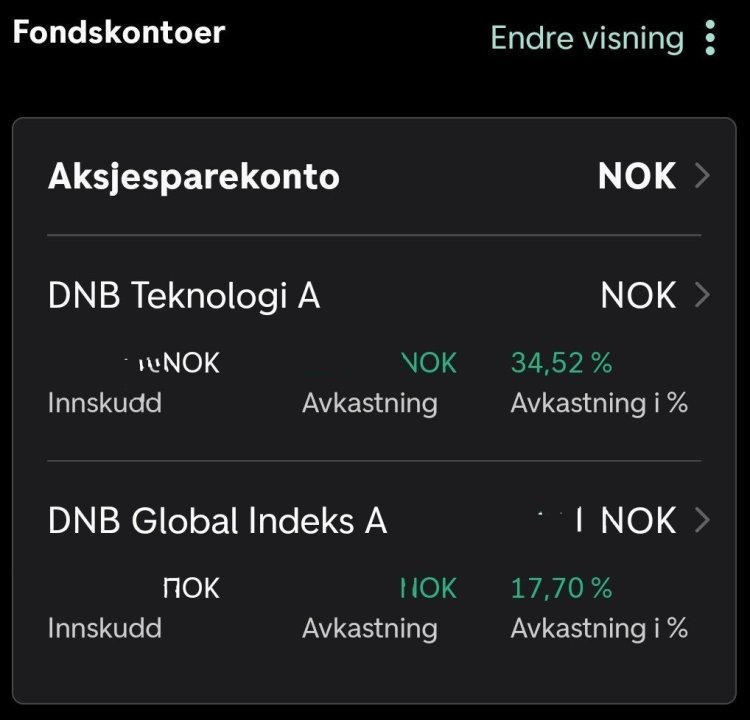Image resolution: width=750 pixels, height=720 pixels.
Task: Expand the Aksjesparekonto chevron arrow
Action: coord(702,177)
